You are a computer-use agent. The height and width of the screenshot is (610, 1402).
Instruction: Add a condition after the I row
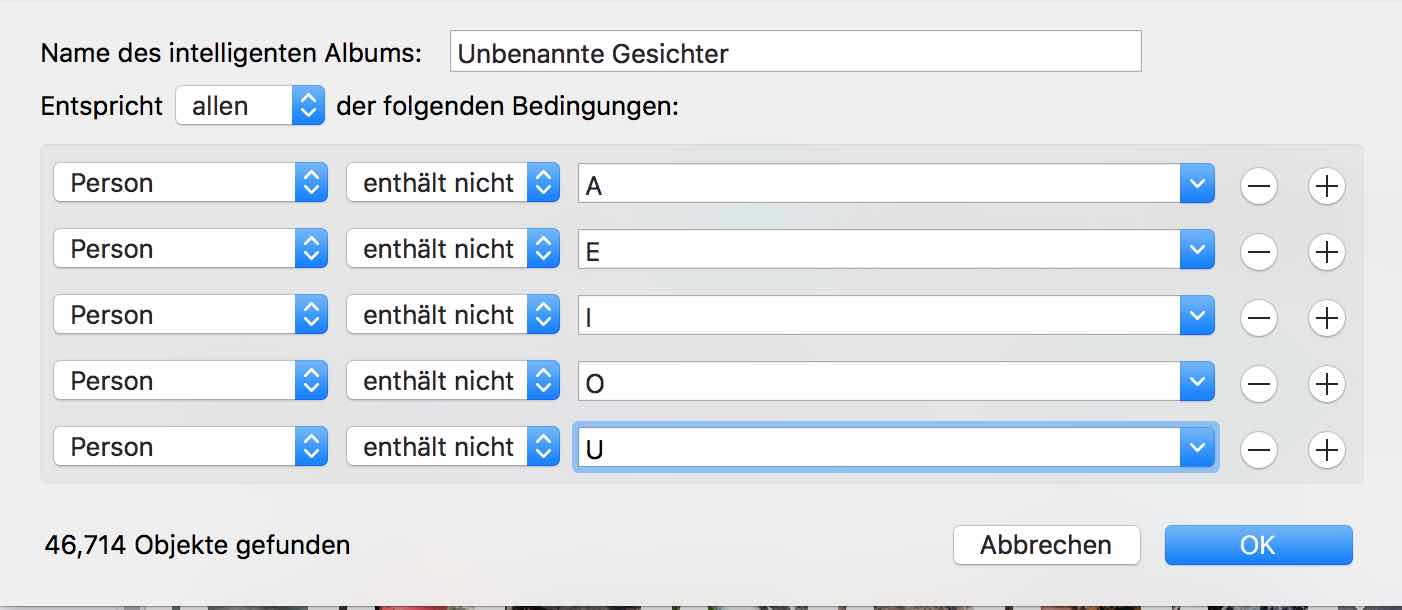(1326, 318)
